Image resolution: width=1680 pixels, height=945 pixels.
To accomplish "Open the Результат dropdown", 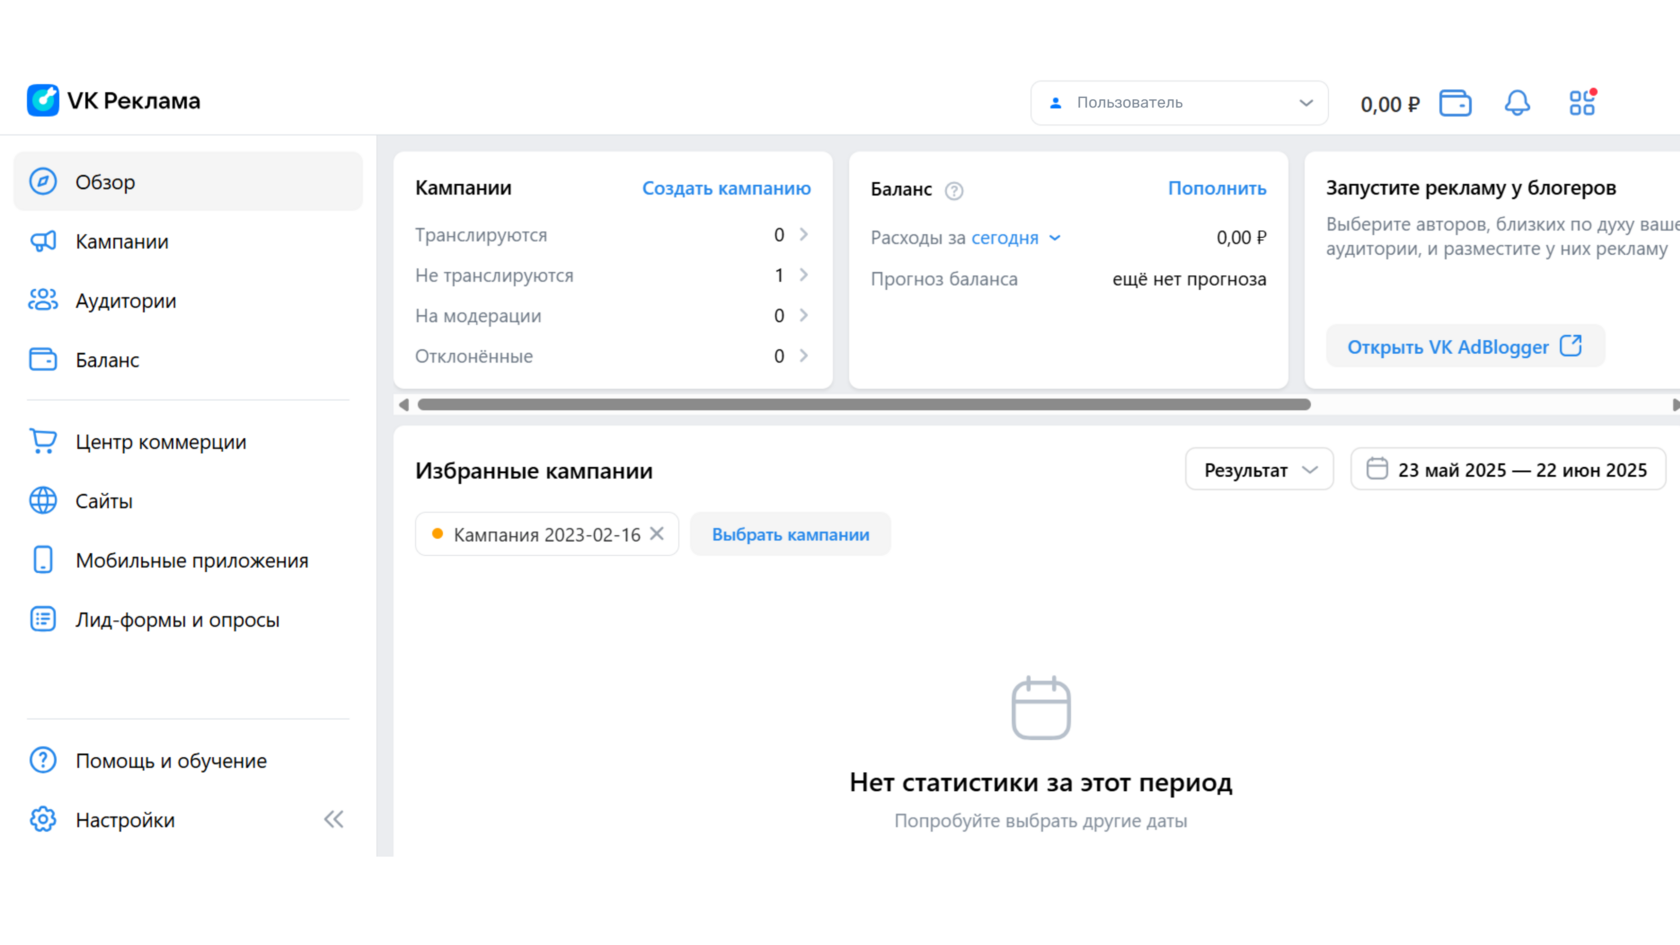I will (x=1259, y=469).
